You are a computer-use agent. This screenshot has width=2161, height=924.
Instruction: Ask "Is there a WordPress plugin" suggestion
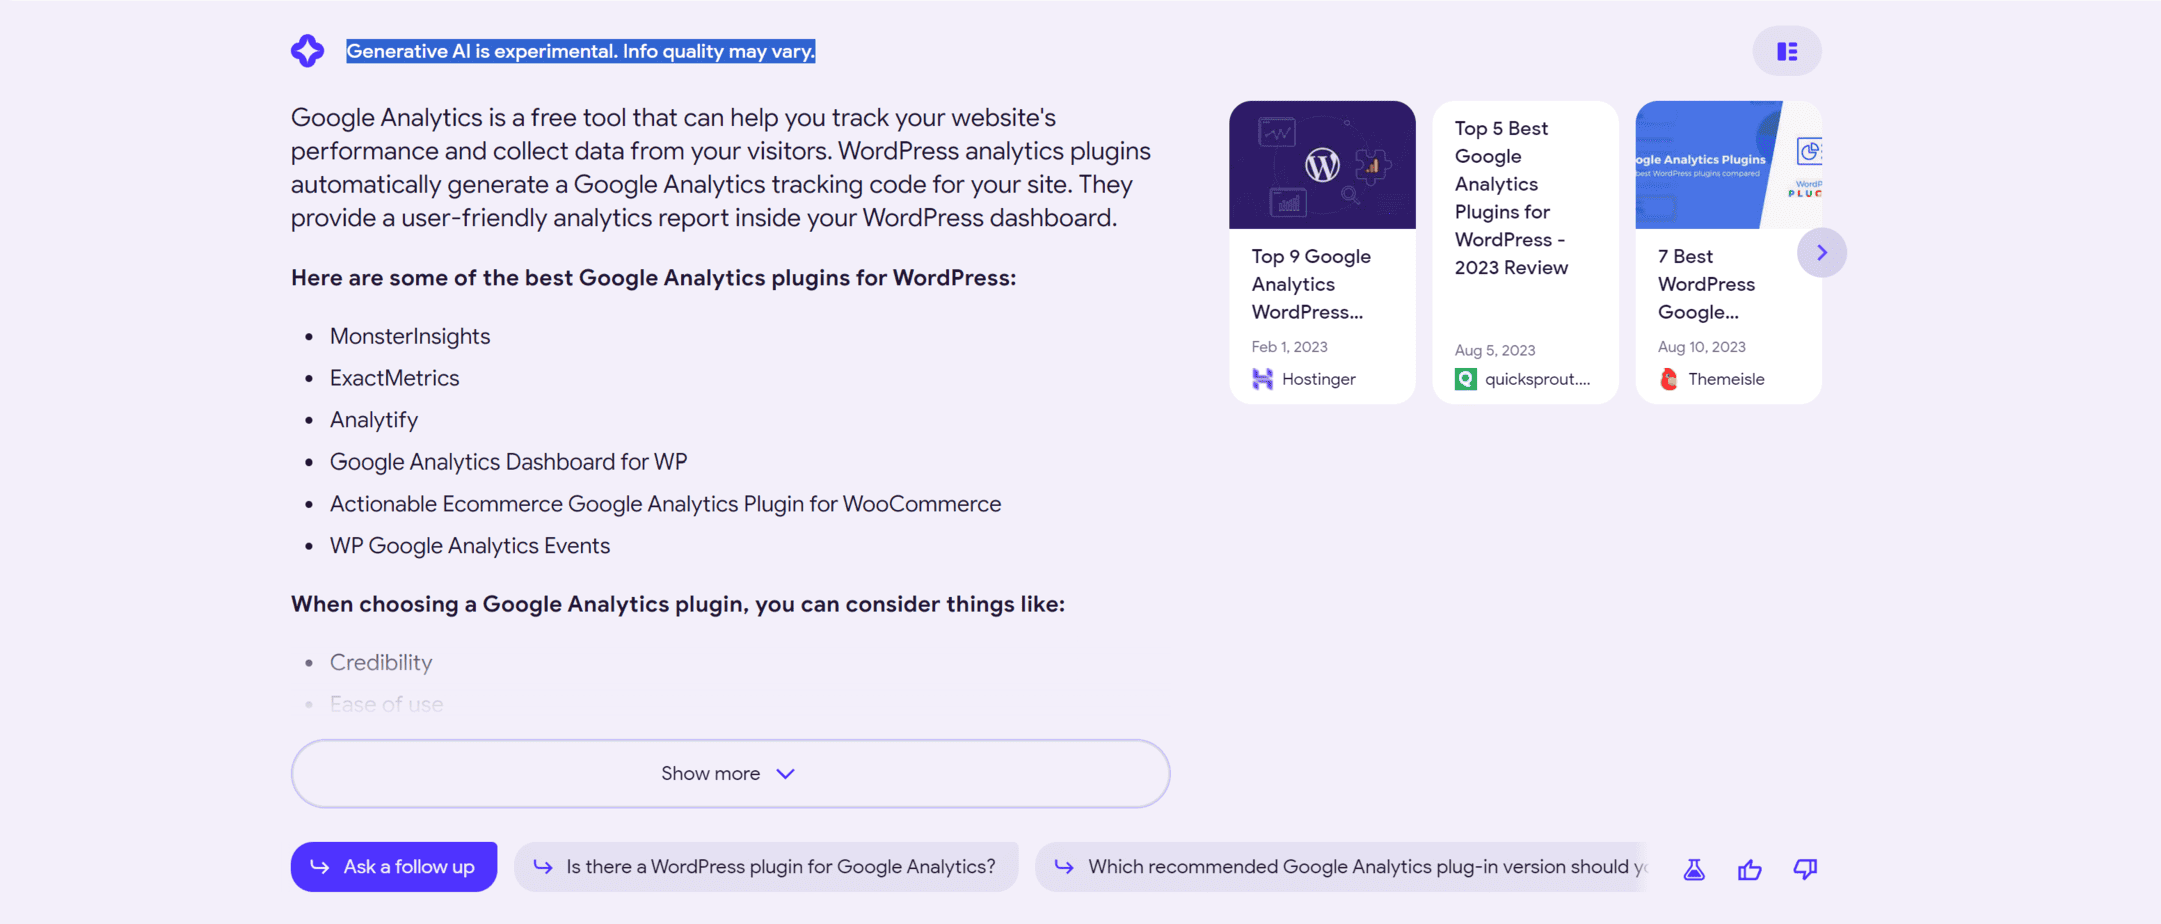coord(766,867)
